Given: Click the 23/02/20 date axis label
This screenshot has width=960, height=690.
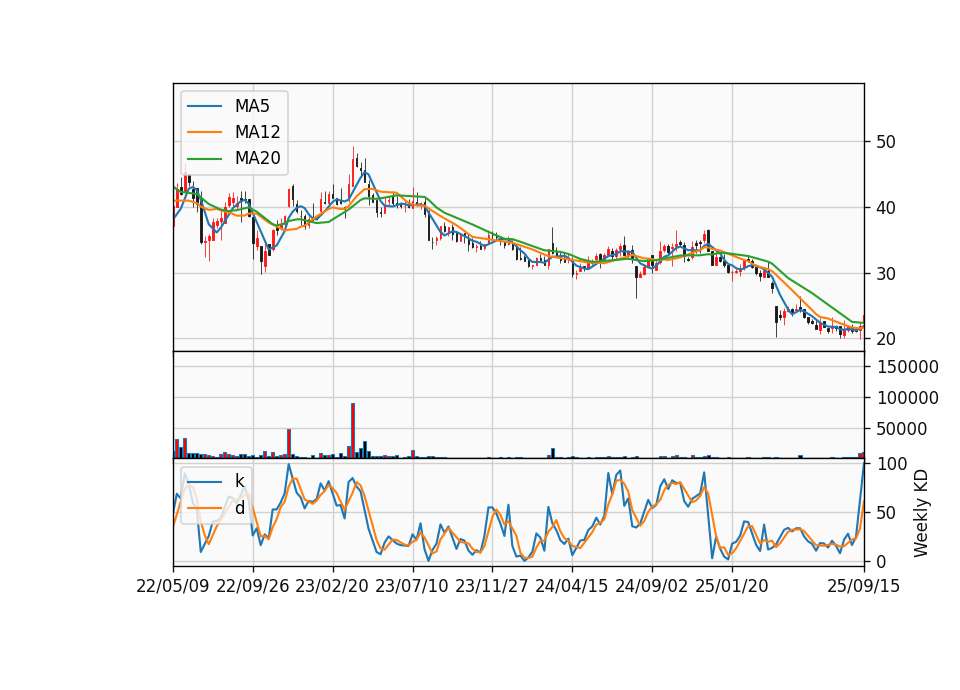Looking at the screenshot, I should (x=332, y=586).
